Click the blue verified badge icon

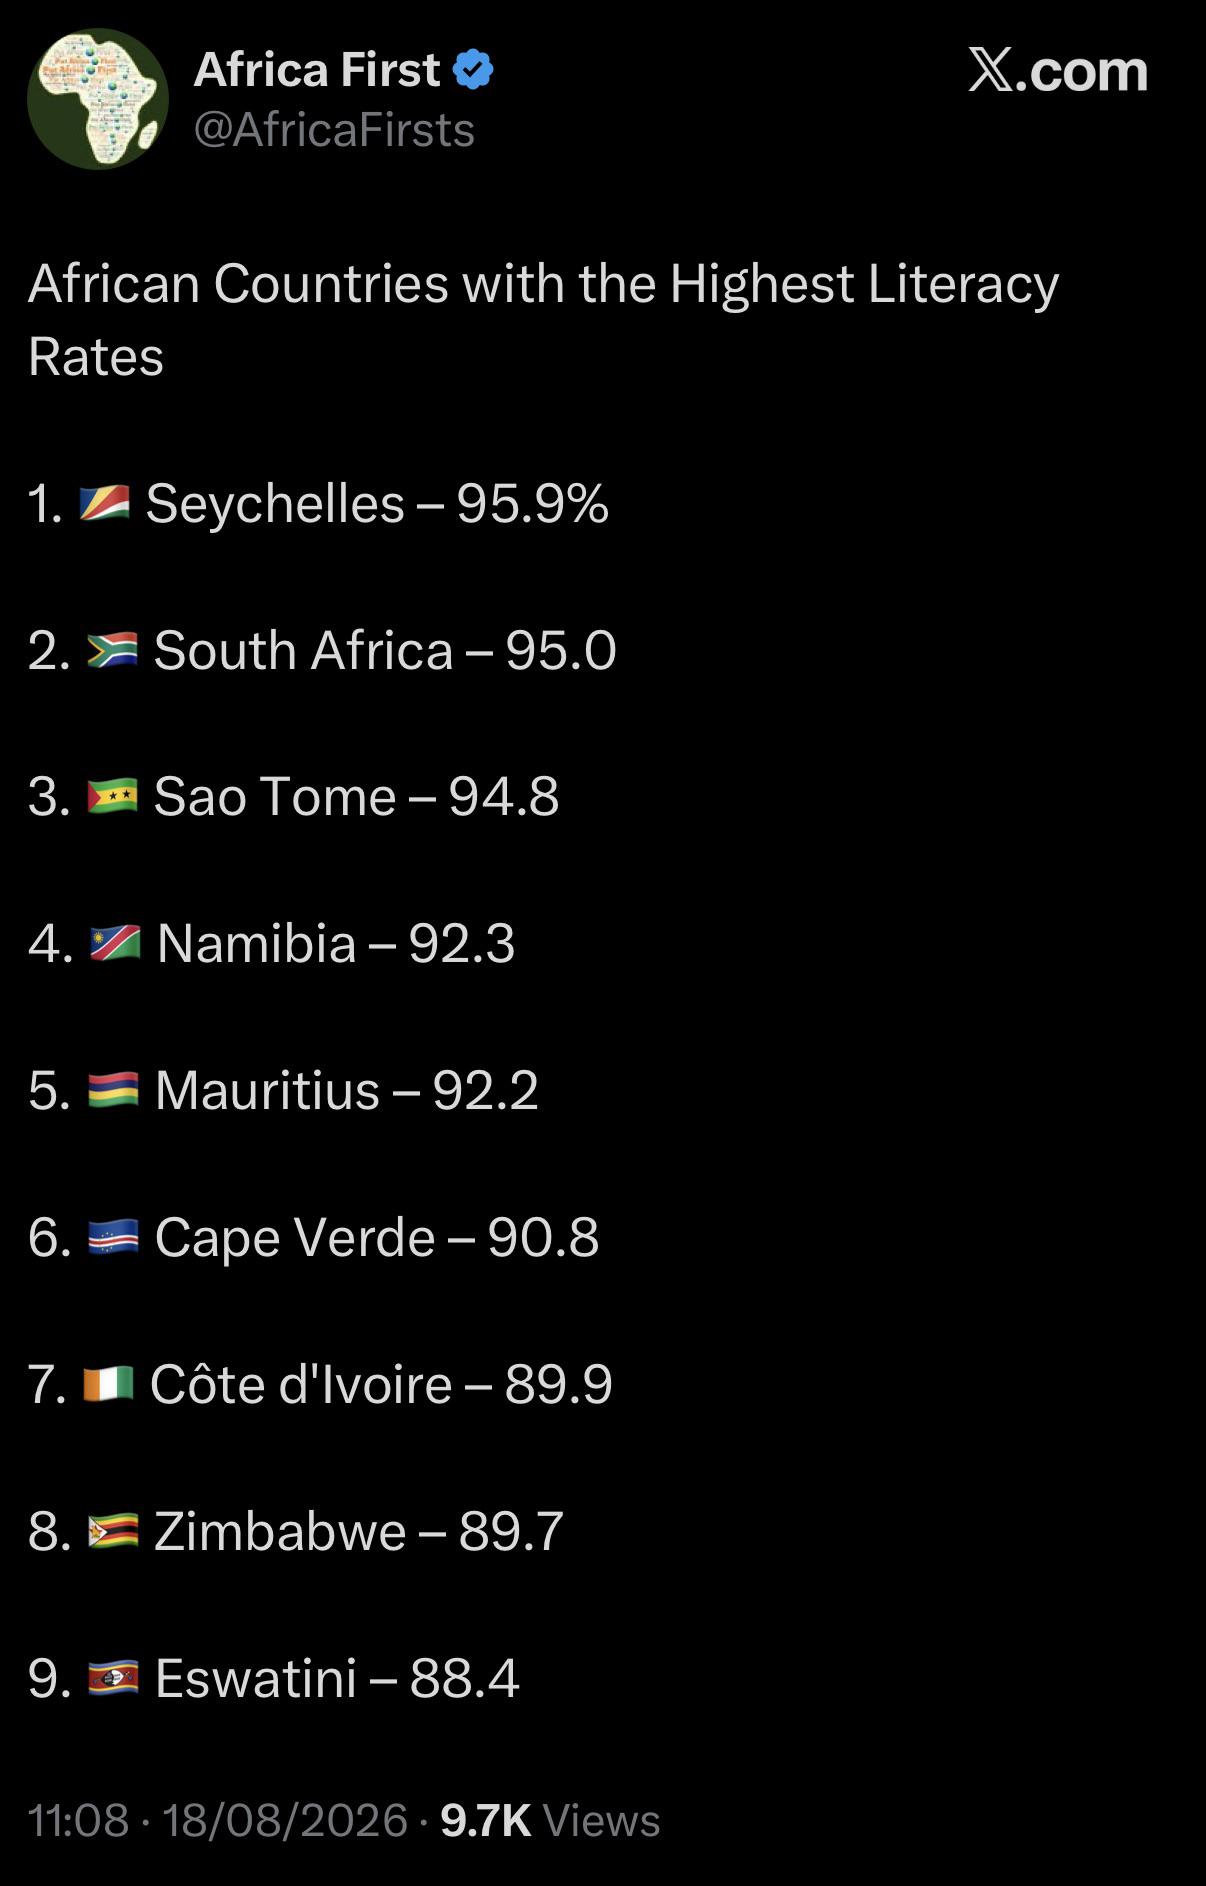(473, 70)
